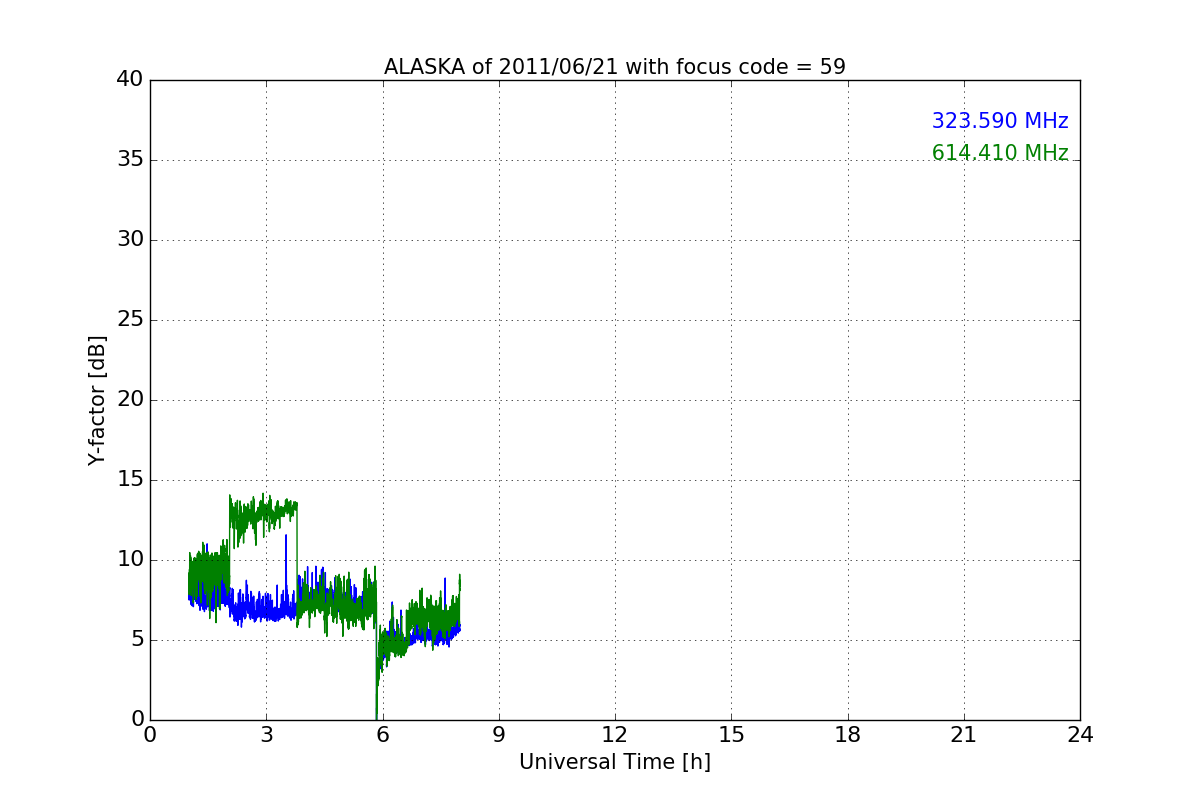The width and height of the screenshot is (1200, 800).
Task: Click the x-axis tick label '18'
Action: (848, 735)
